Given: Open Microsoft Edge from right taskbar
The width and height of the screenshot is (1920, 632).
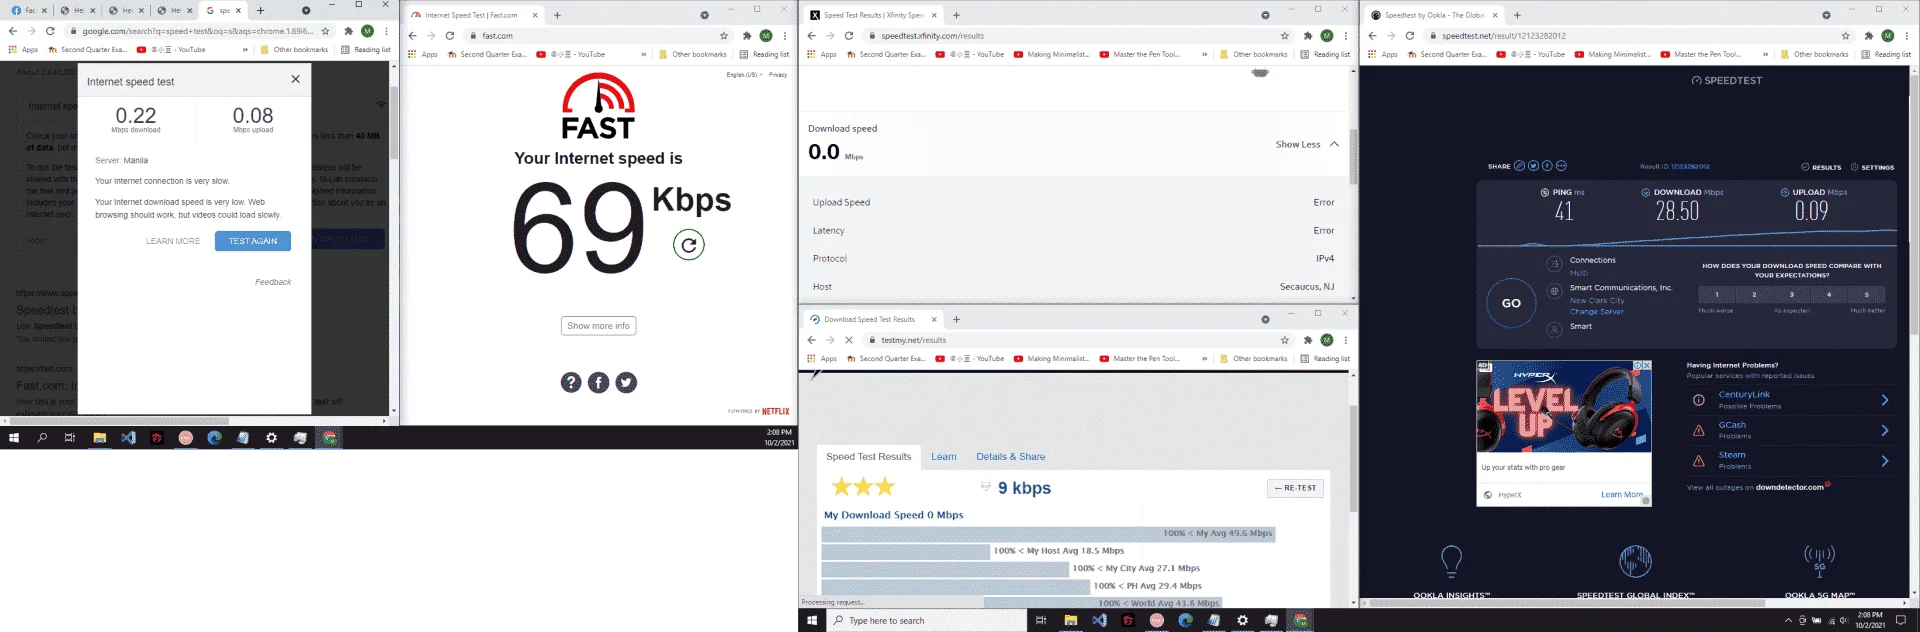Looking at the screenshot, I should pyautogui.click(x=1185, y=620).
